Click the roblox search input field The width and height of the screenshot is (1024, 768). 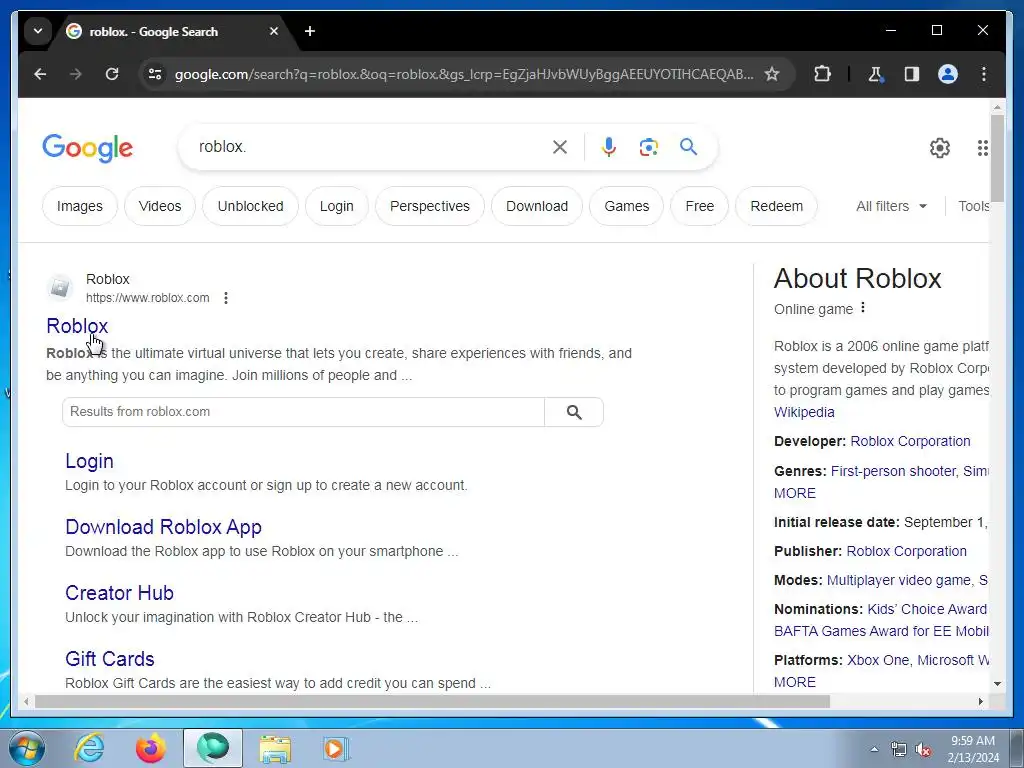tap(366, 148)
